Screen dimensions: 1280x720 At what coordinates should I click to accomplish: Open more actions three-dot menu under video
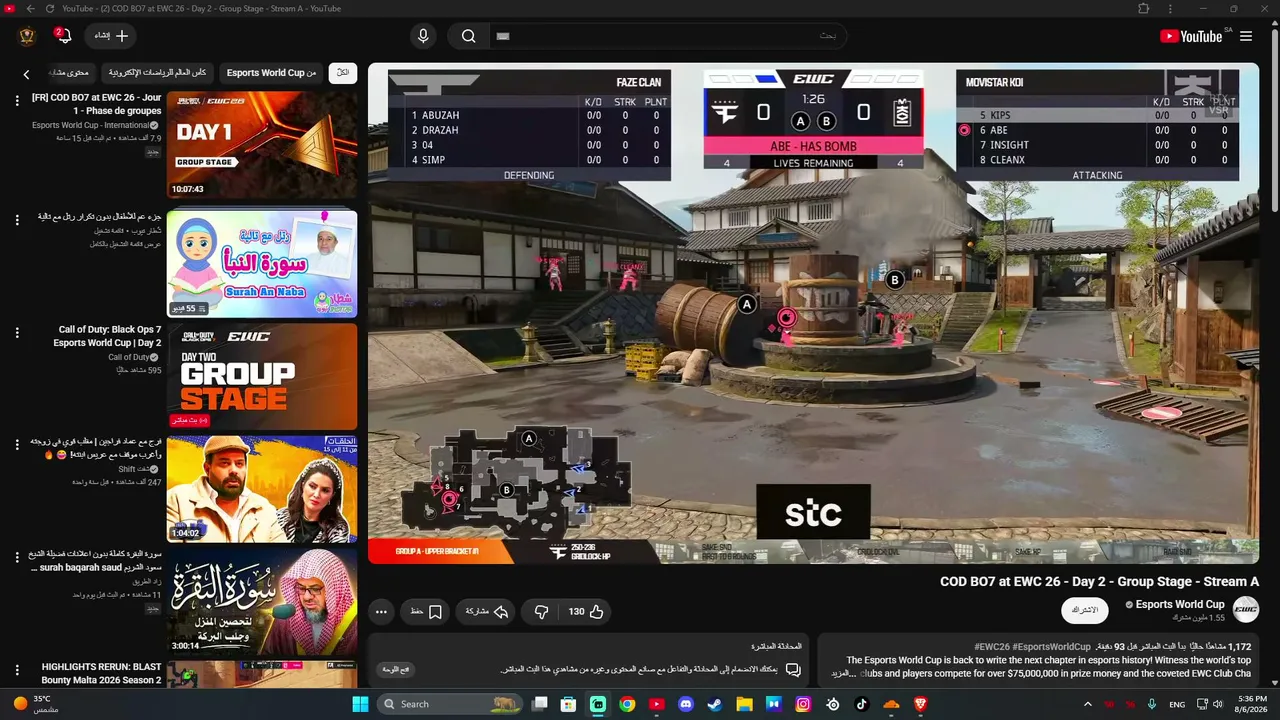[x=381, y=611]
